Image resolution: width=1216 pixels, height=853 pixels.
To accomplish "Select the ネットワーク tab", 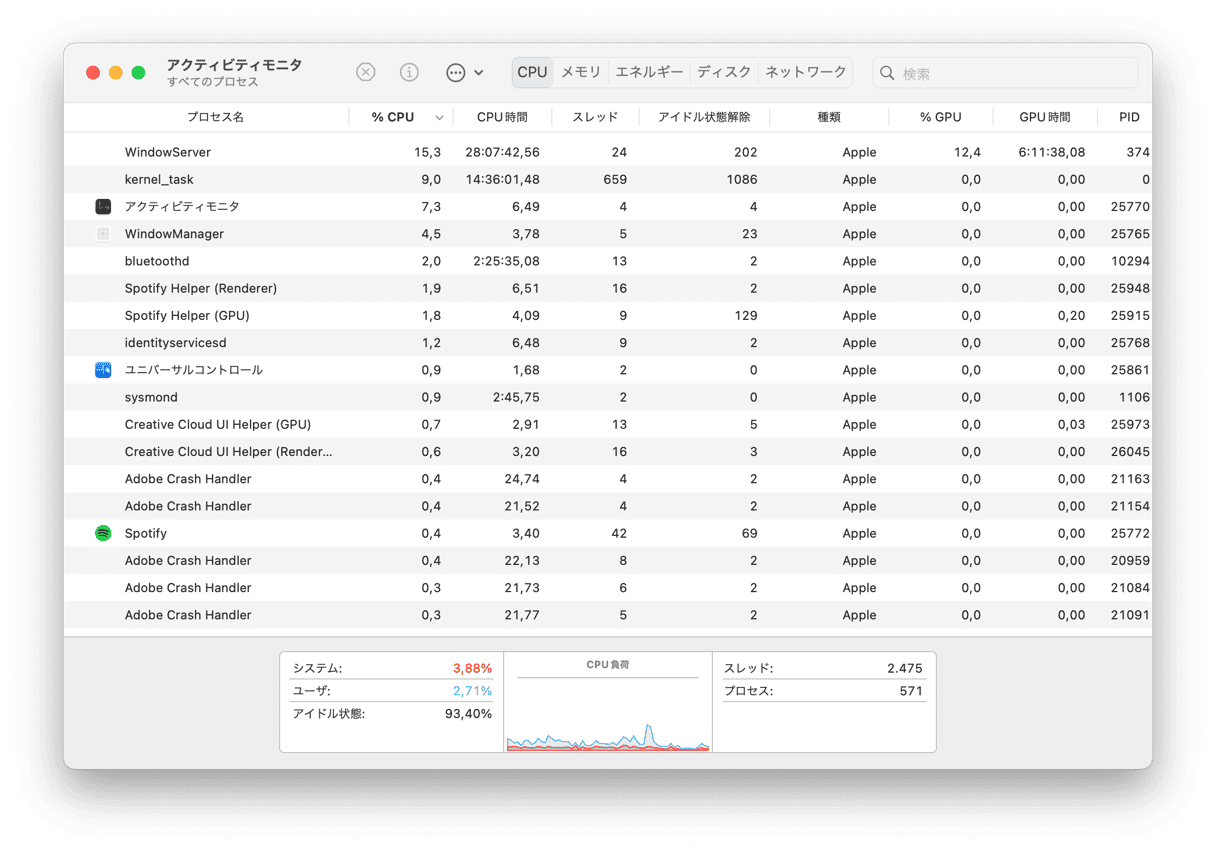I will click(x=806, y=72).
